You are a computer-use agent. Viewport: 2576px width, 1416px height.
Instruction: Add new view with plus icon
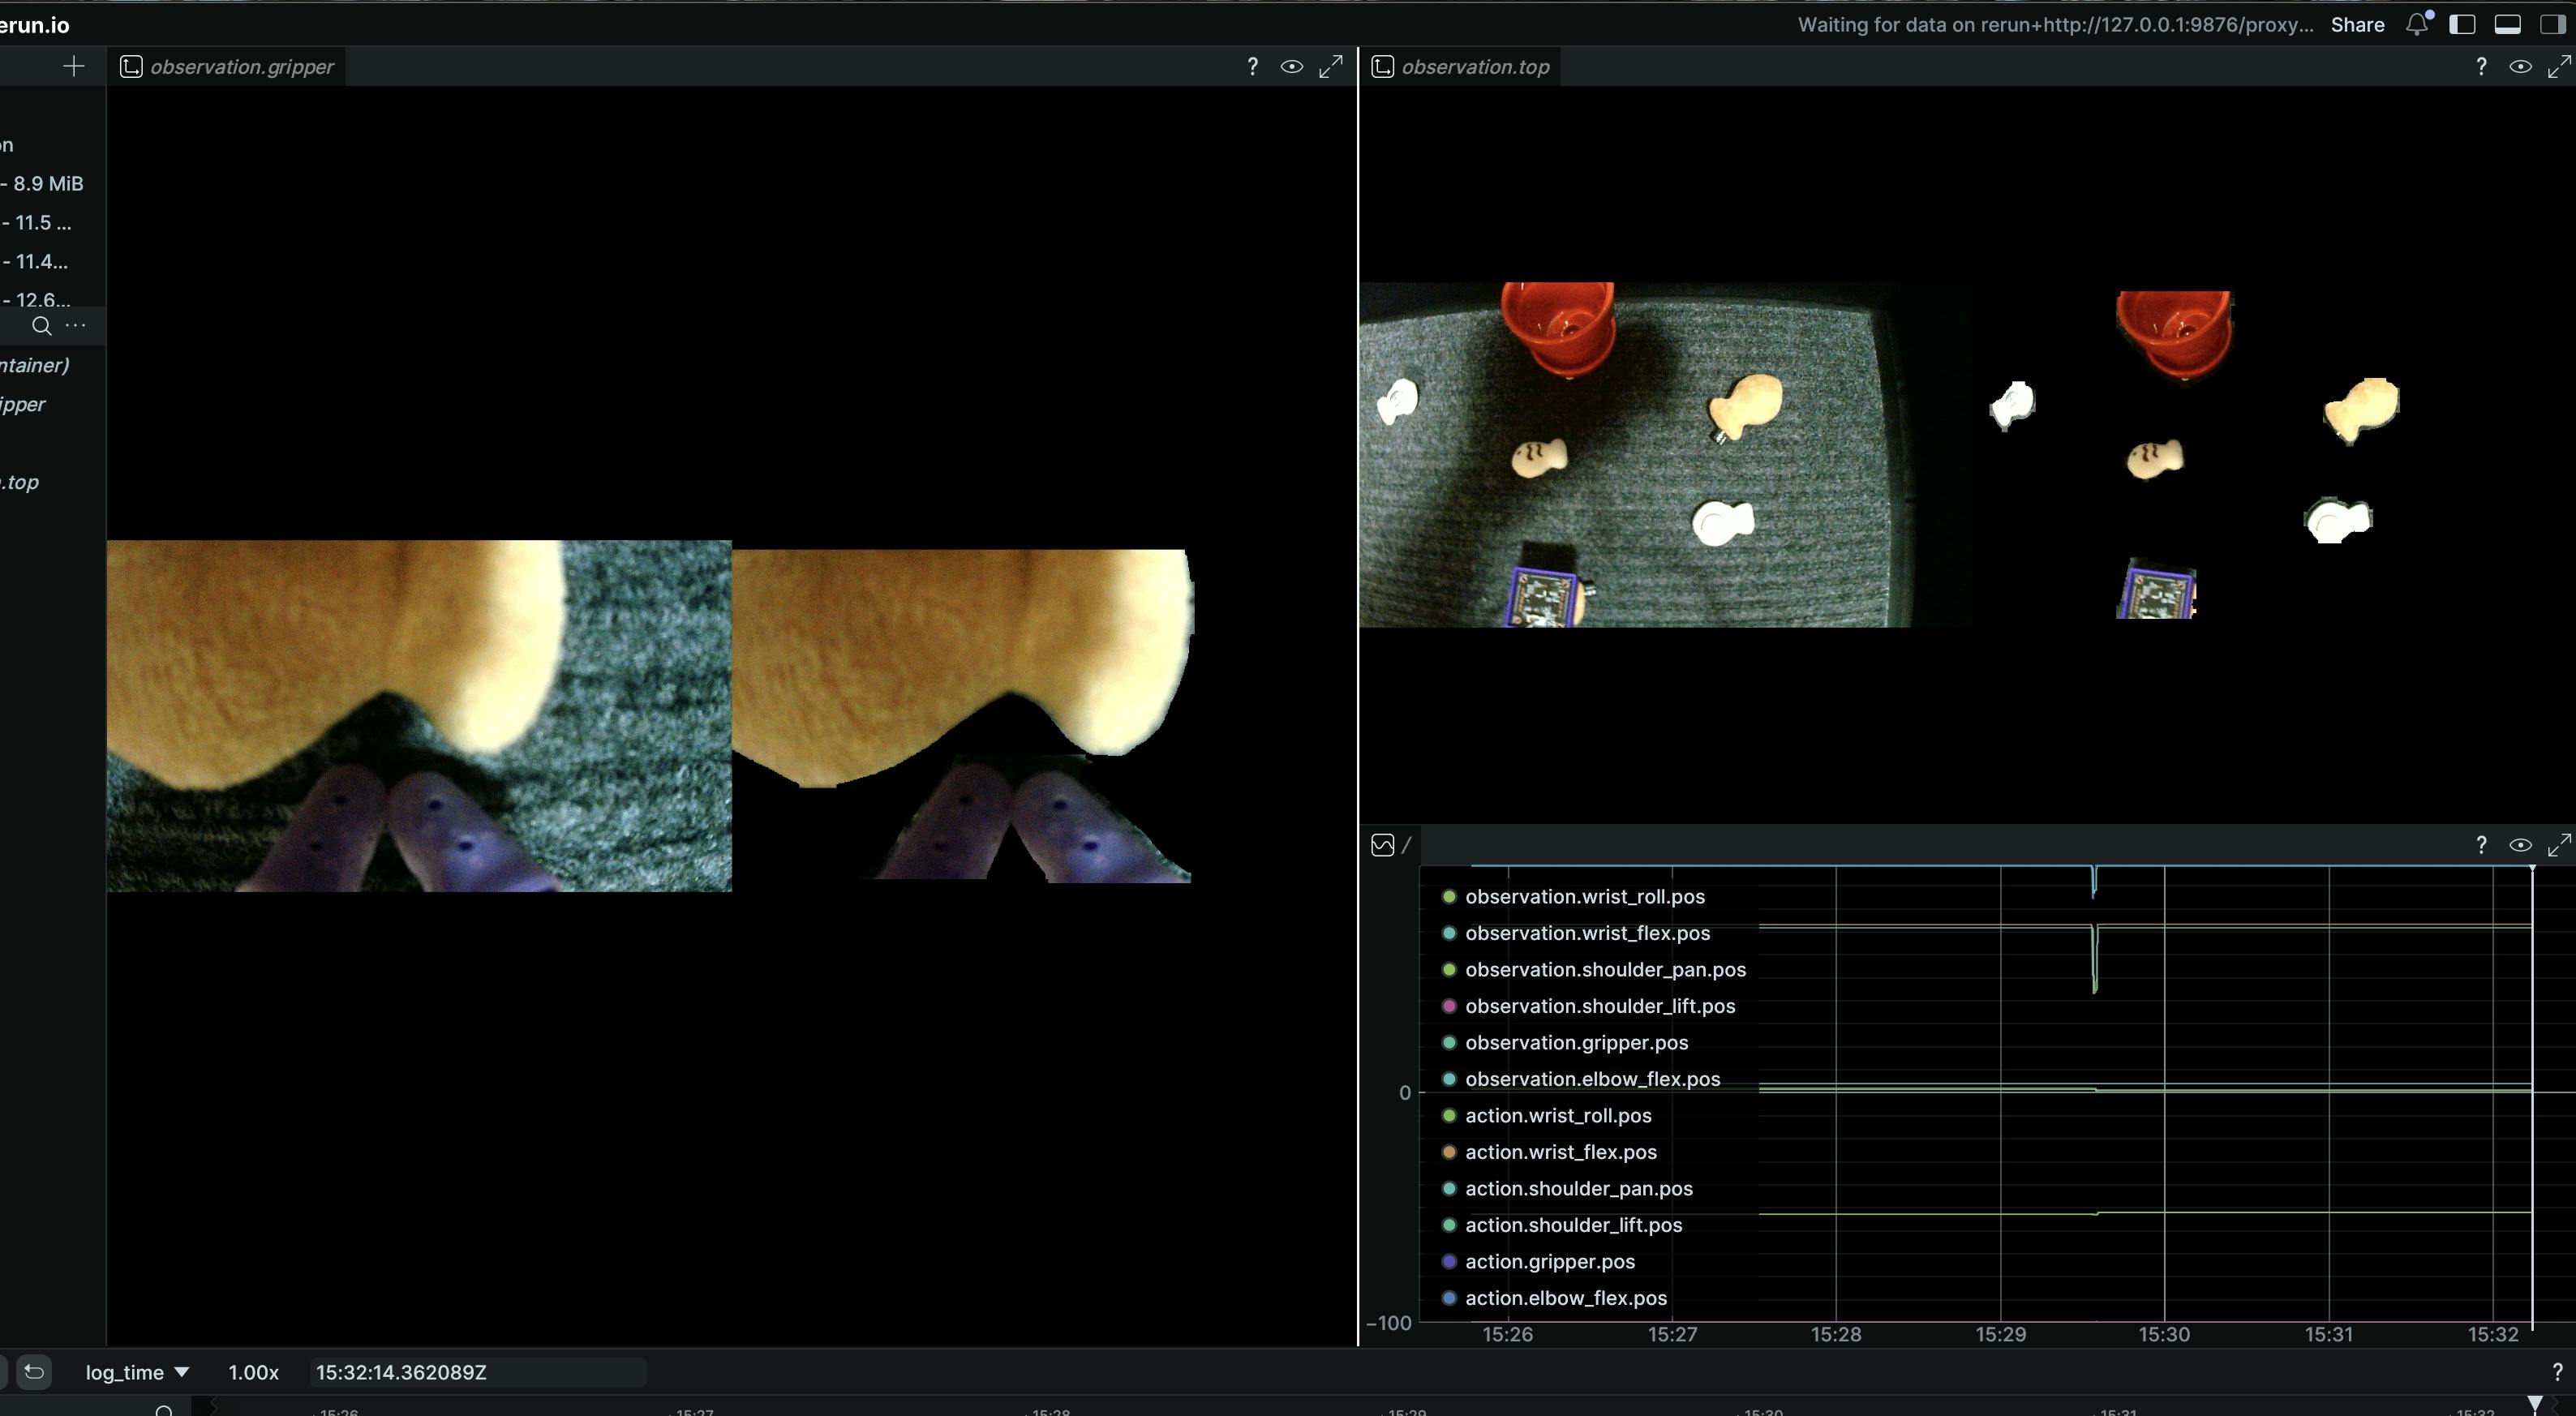[x=73, y=67]
